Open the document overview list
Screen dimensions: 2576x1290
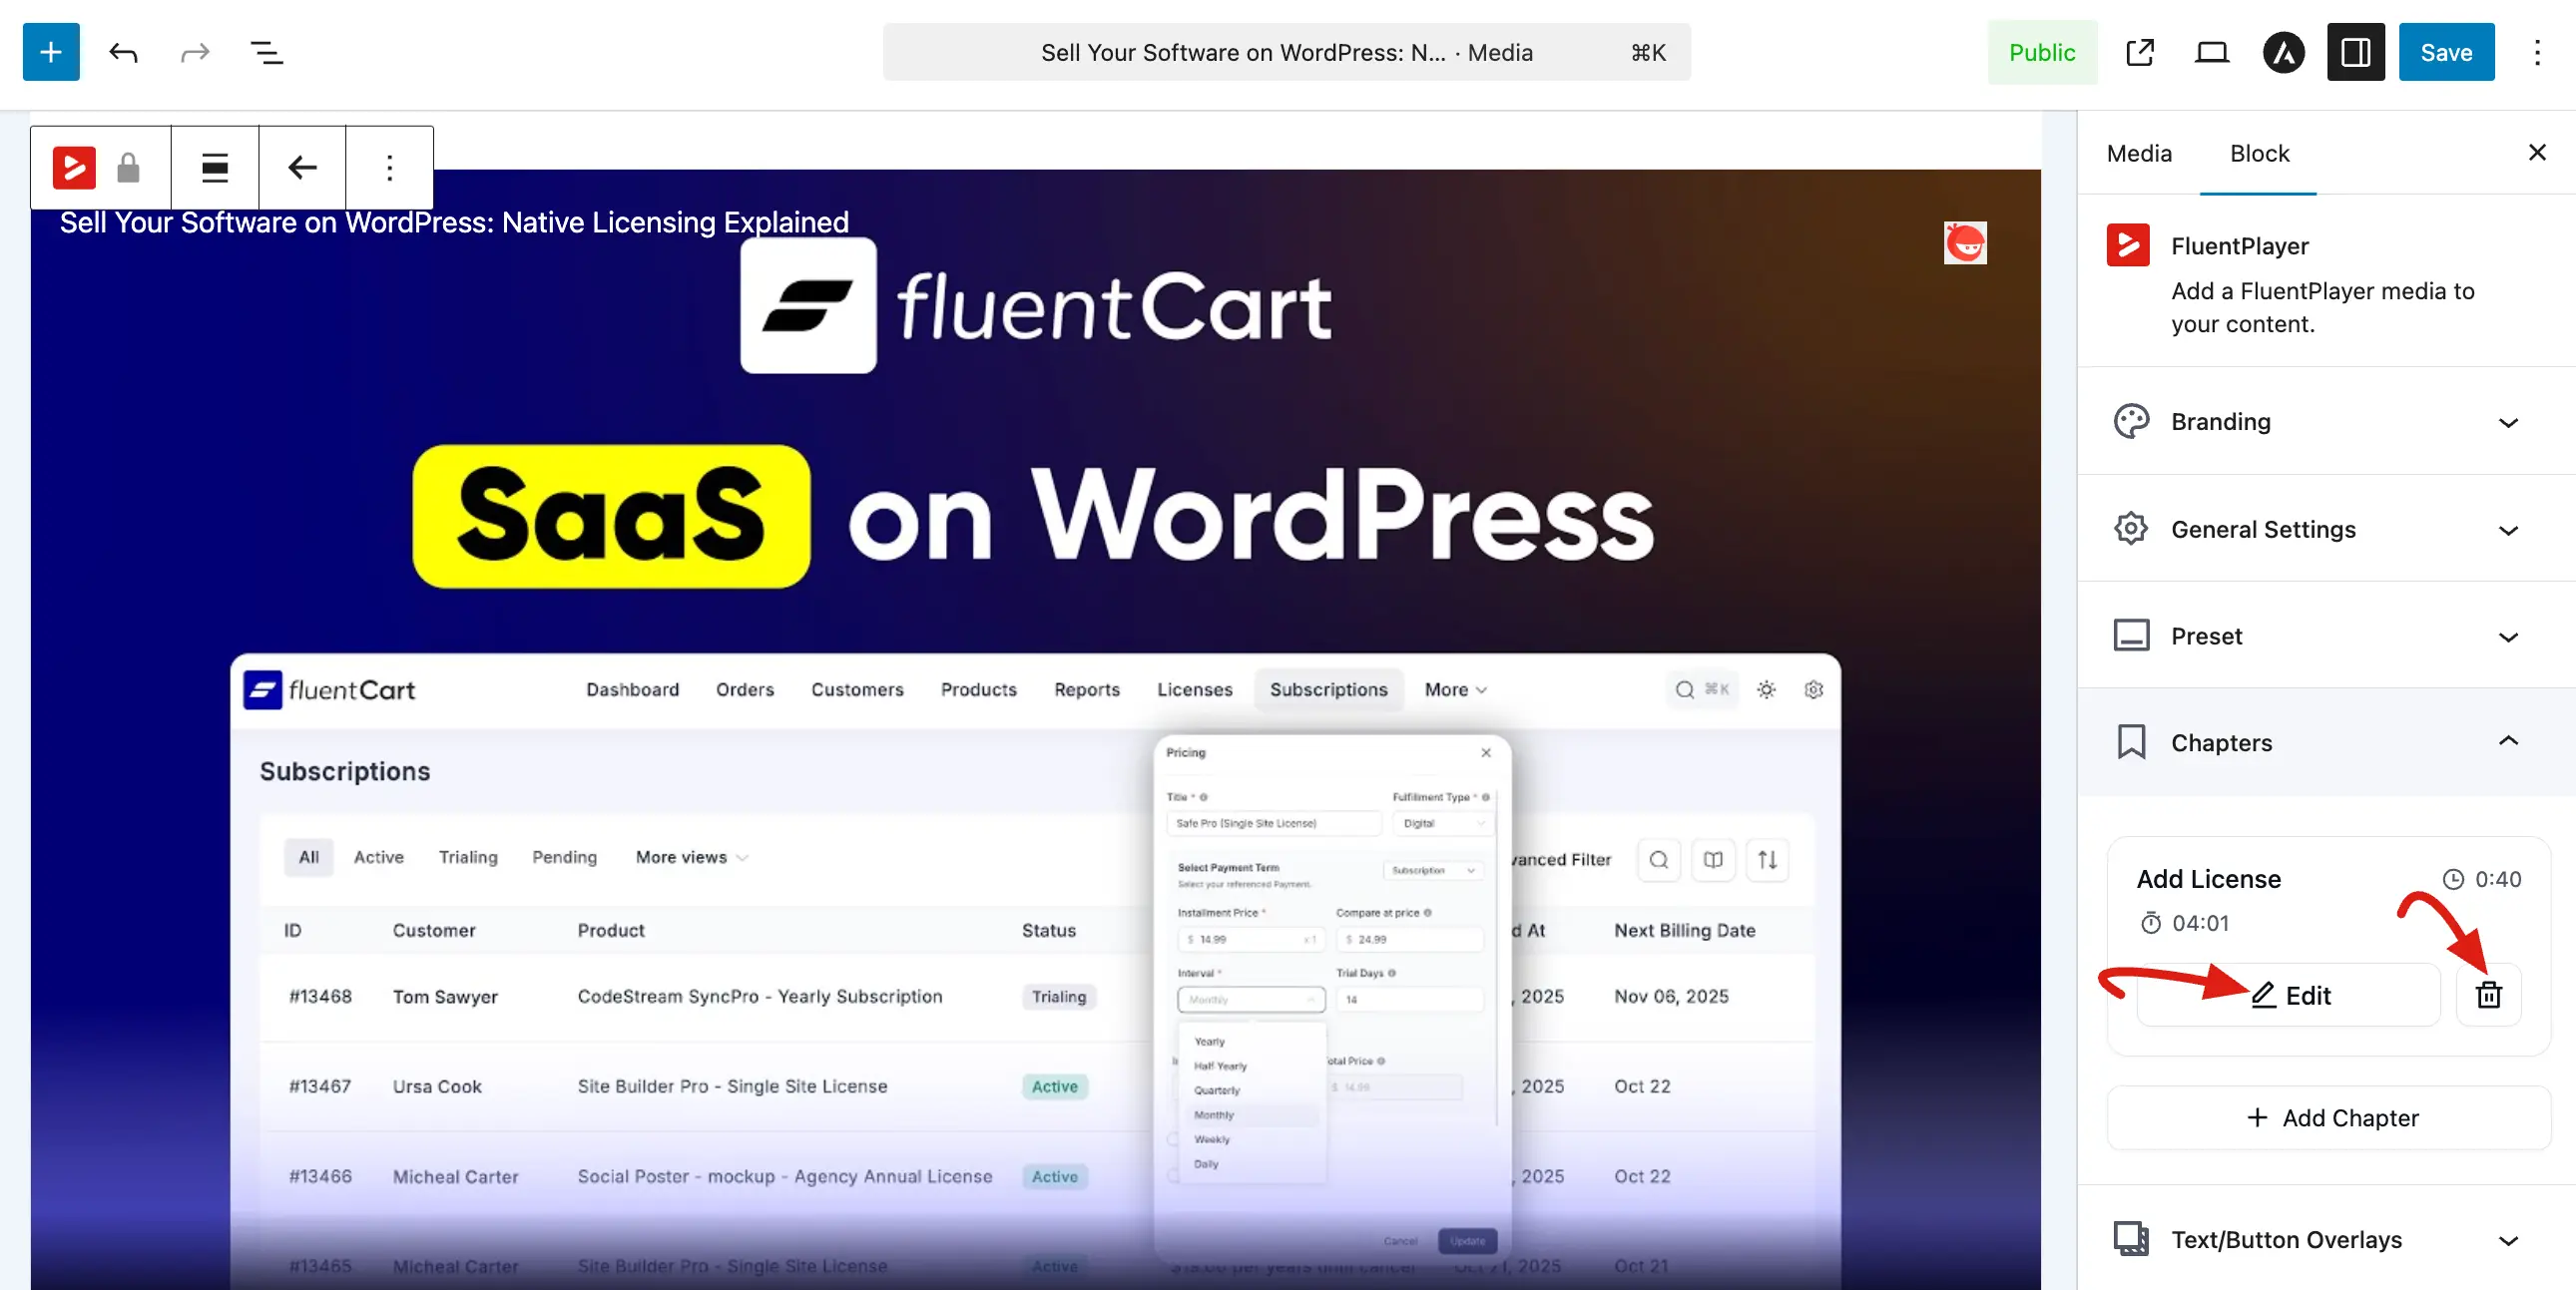(267, 52)
